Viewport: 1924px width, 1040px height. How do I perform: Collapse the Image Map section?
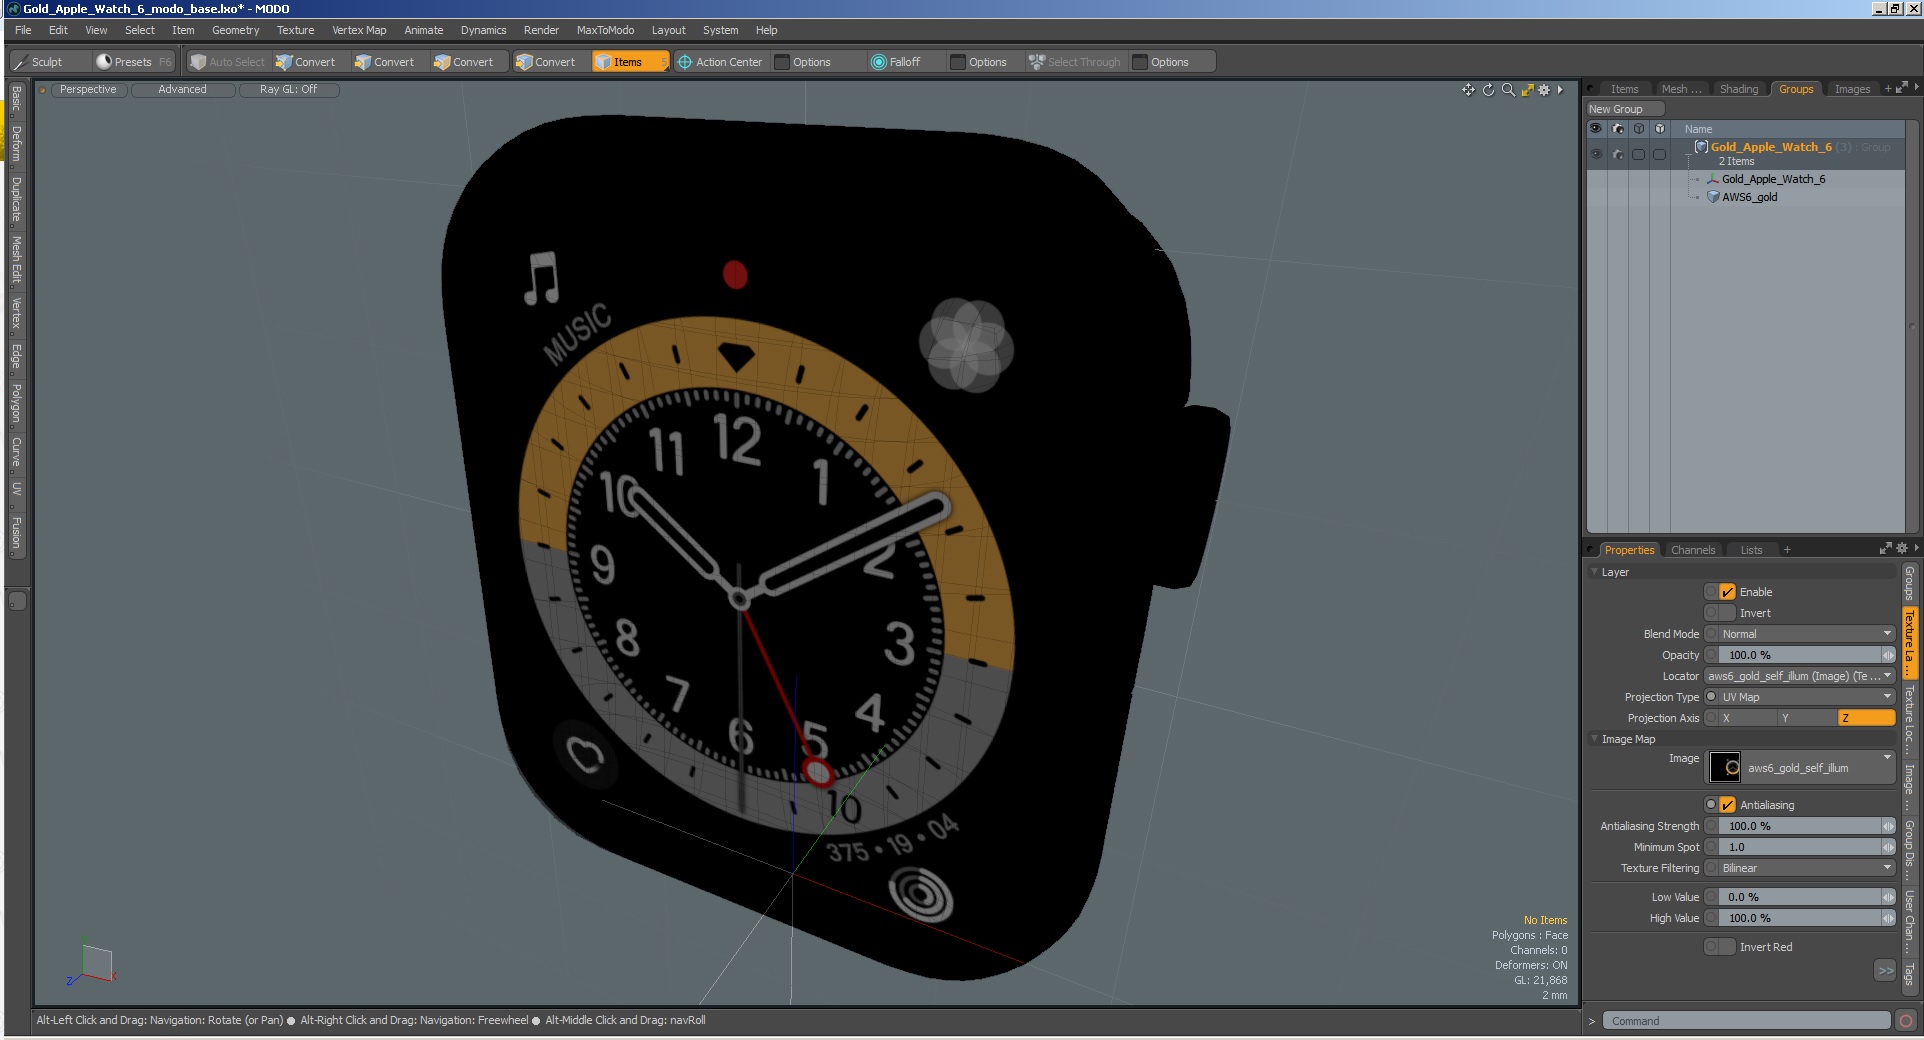coord(1594,739)
